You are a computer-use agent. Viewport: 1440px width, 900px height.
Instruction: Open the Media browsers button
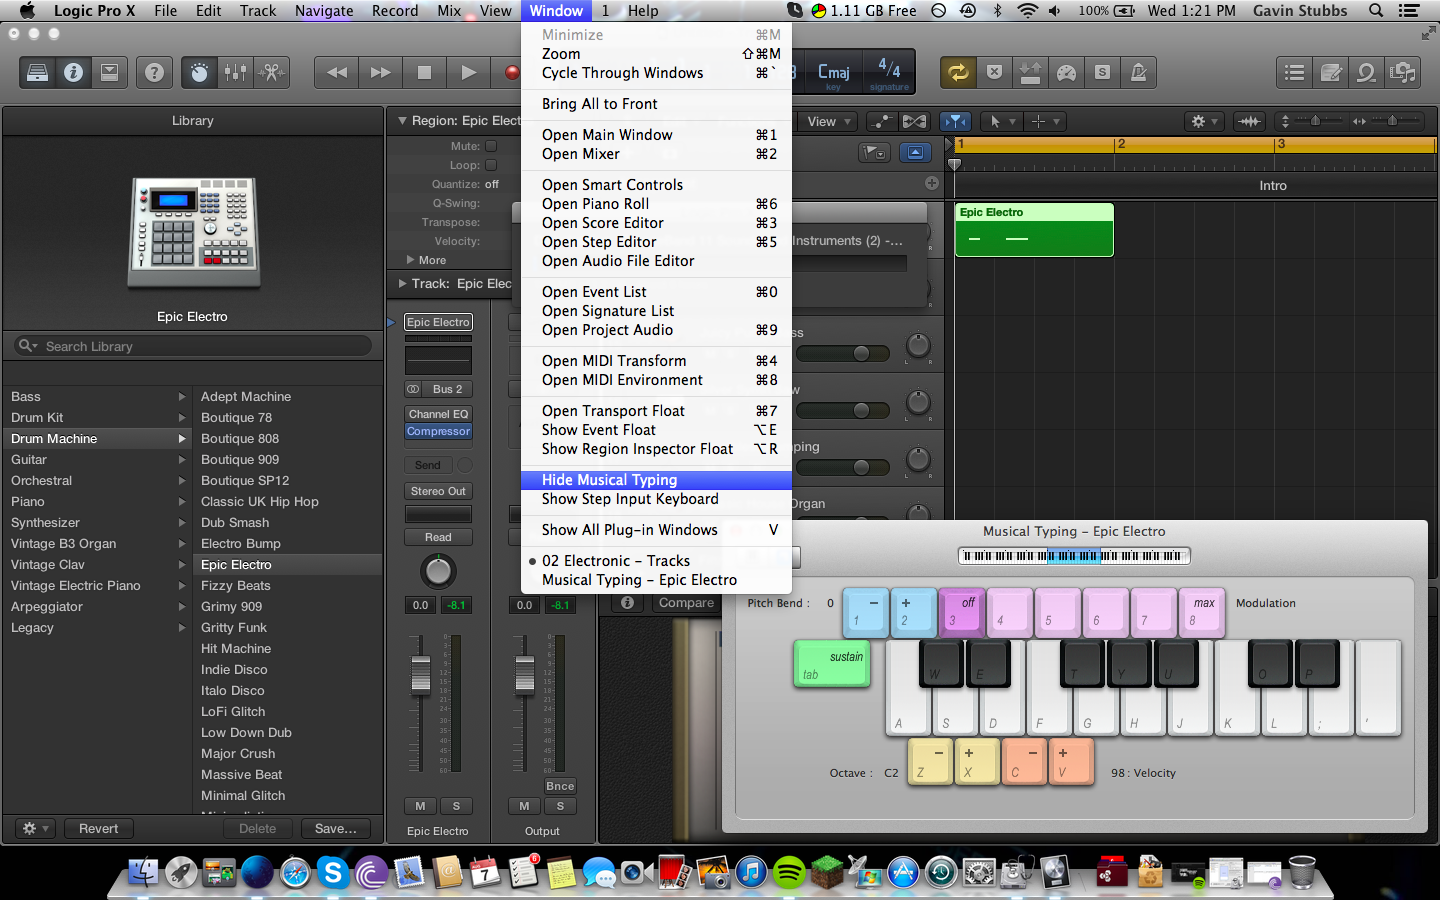pyautogui.click(x=1402, y=72)
